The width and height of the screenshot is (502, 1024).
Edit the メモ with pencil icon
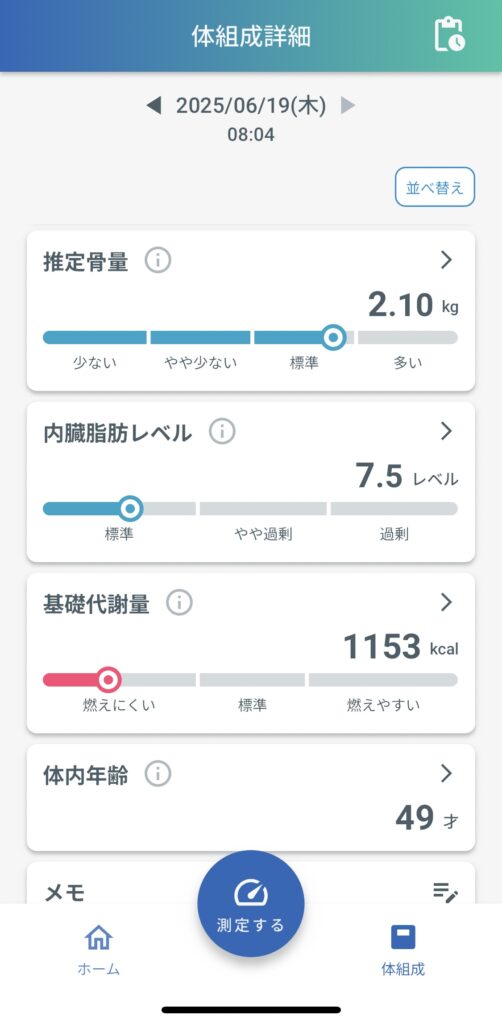tap(446, 892)
